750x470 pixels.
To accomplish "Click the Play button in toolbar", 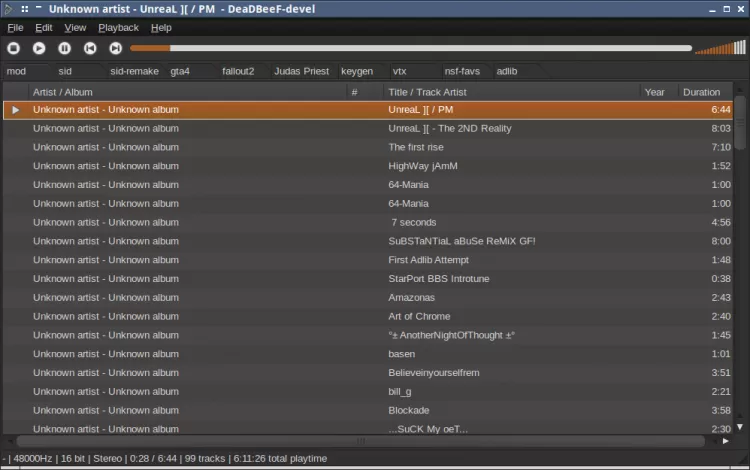I will click(39, 48).
